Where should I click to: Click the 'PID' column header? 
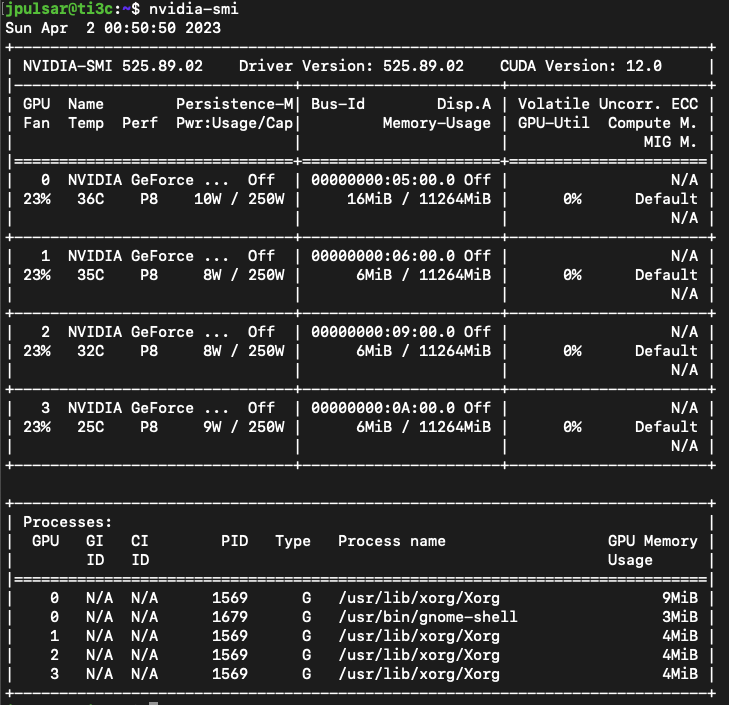(x=234, y=541)
